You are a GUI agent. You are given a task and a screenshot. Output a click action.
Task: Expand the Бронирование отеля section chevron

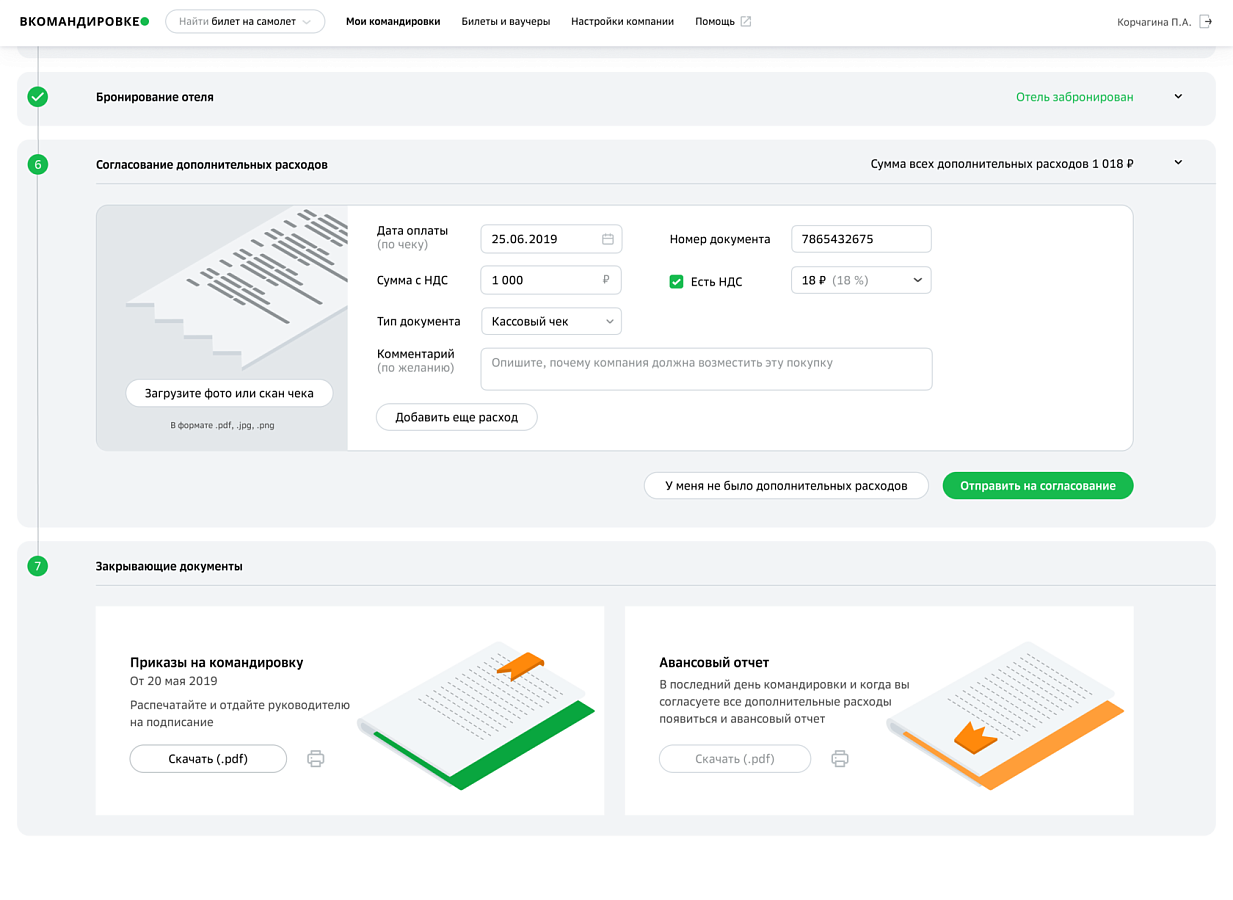click(x=1178, y=97)
